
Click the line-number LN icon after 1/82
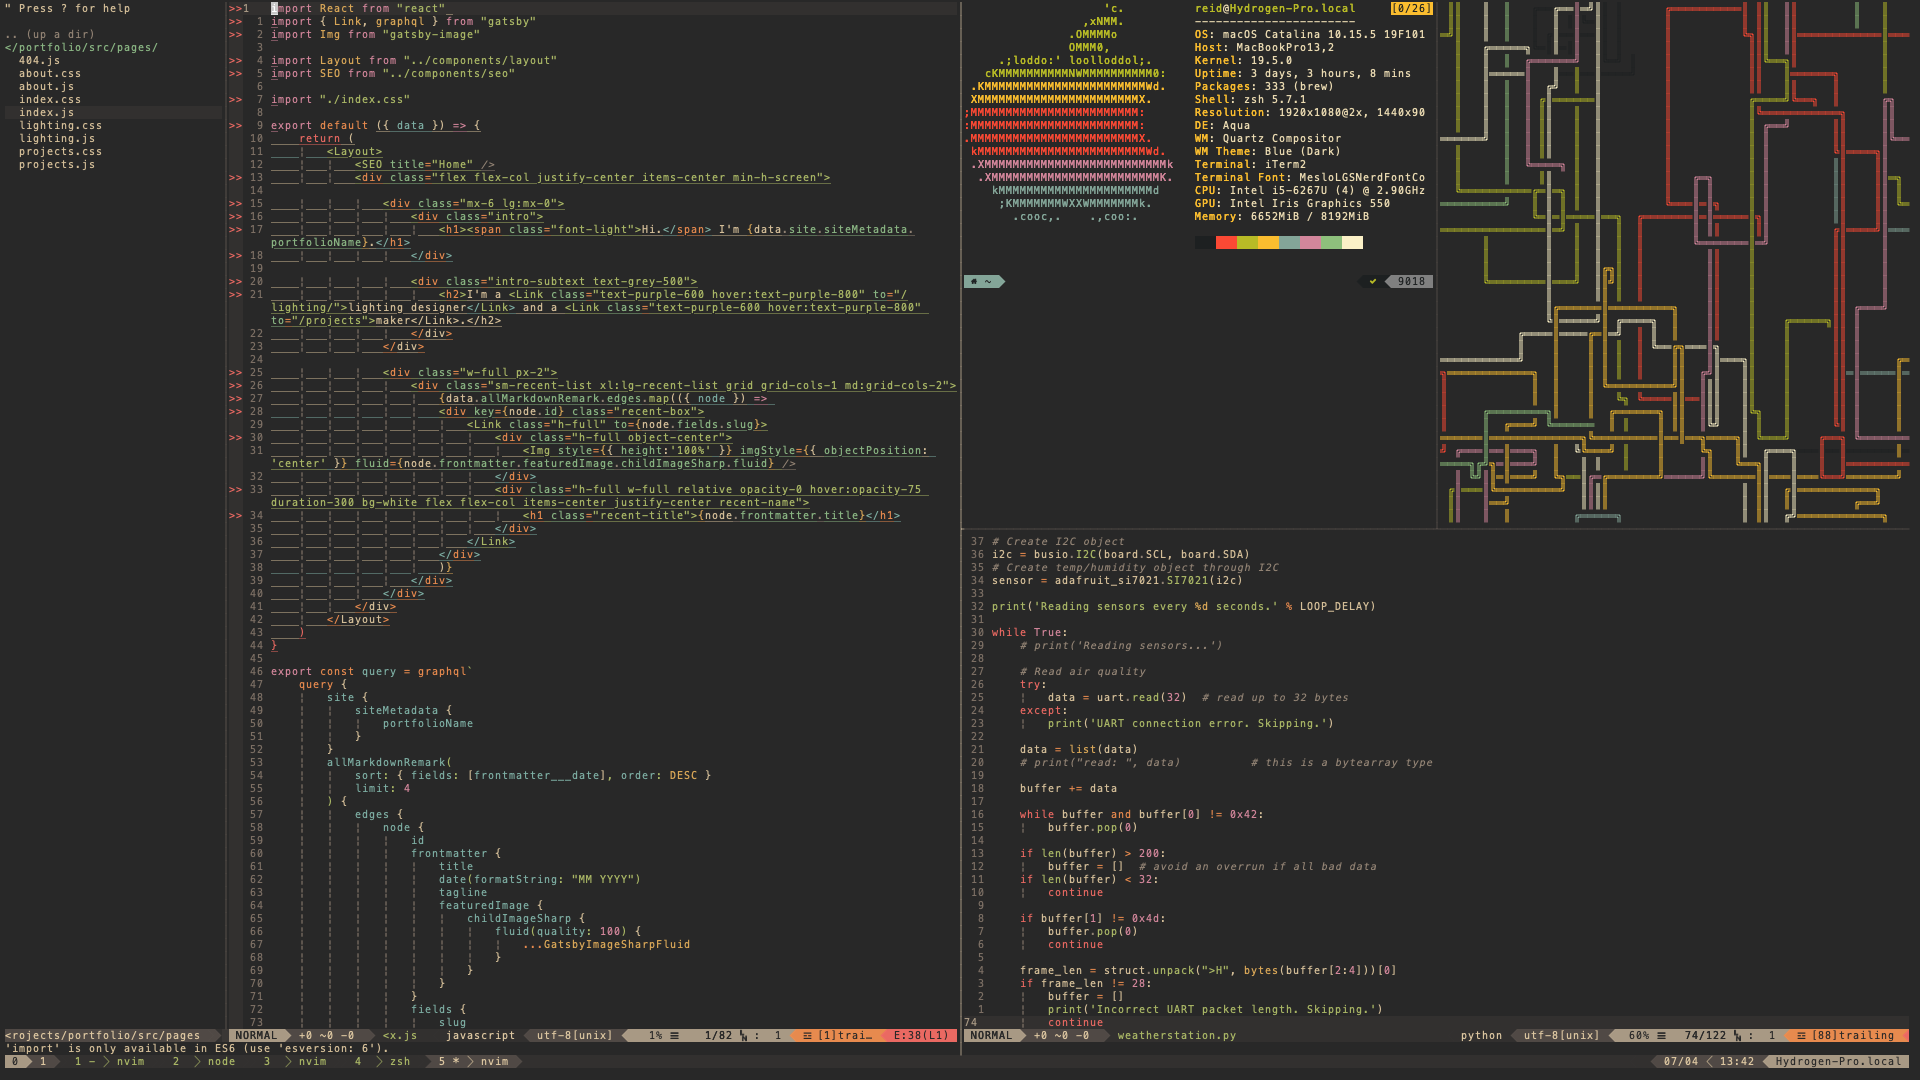(x=744, y=1036)
